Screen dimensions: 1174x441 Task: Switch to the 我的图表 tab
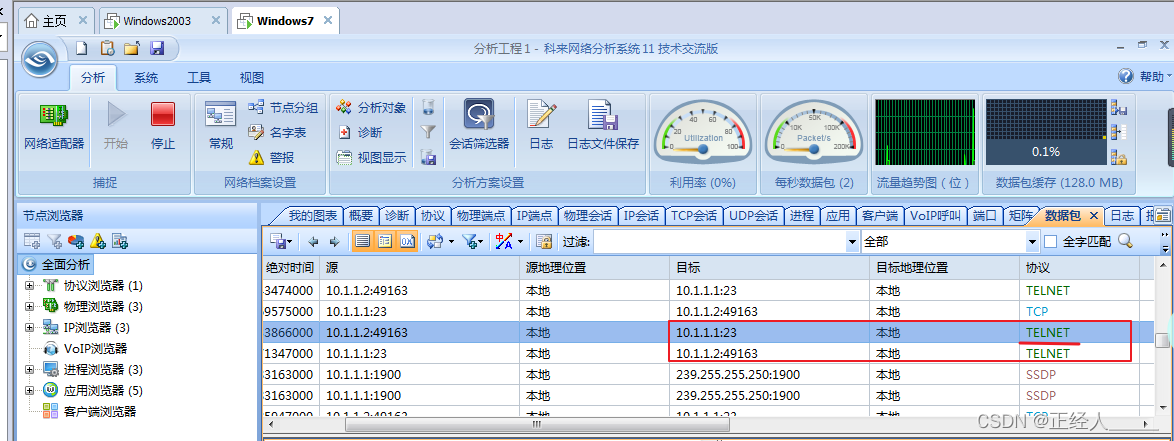click(312, 216)
